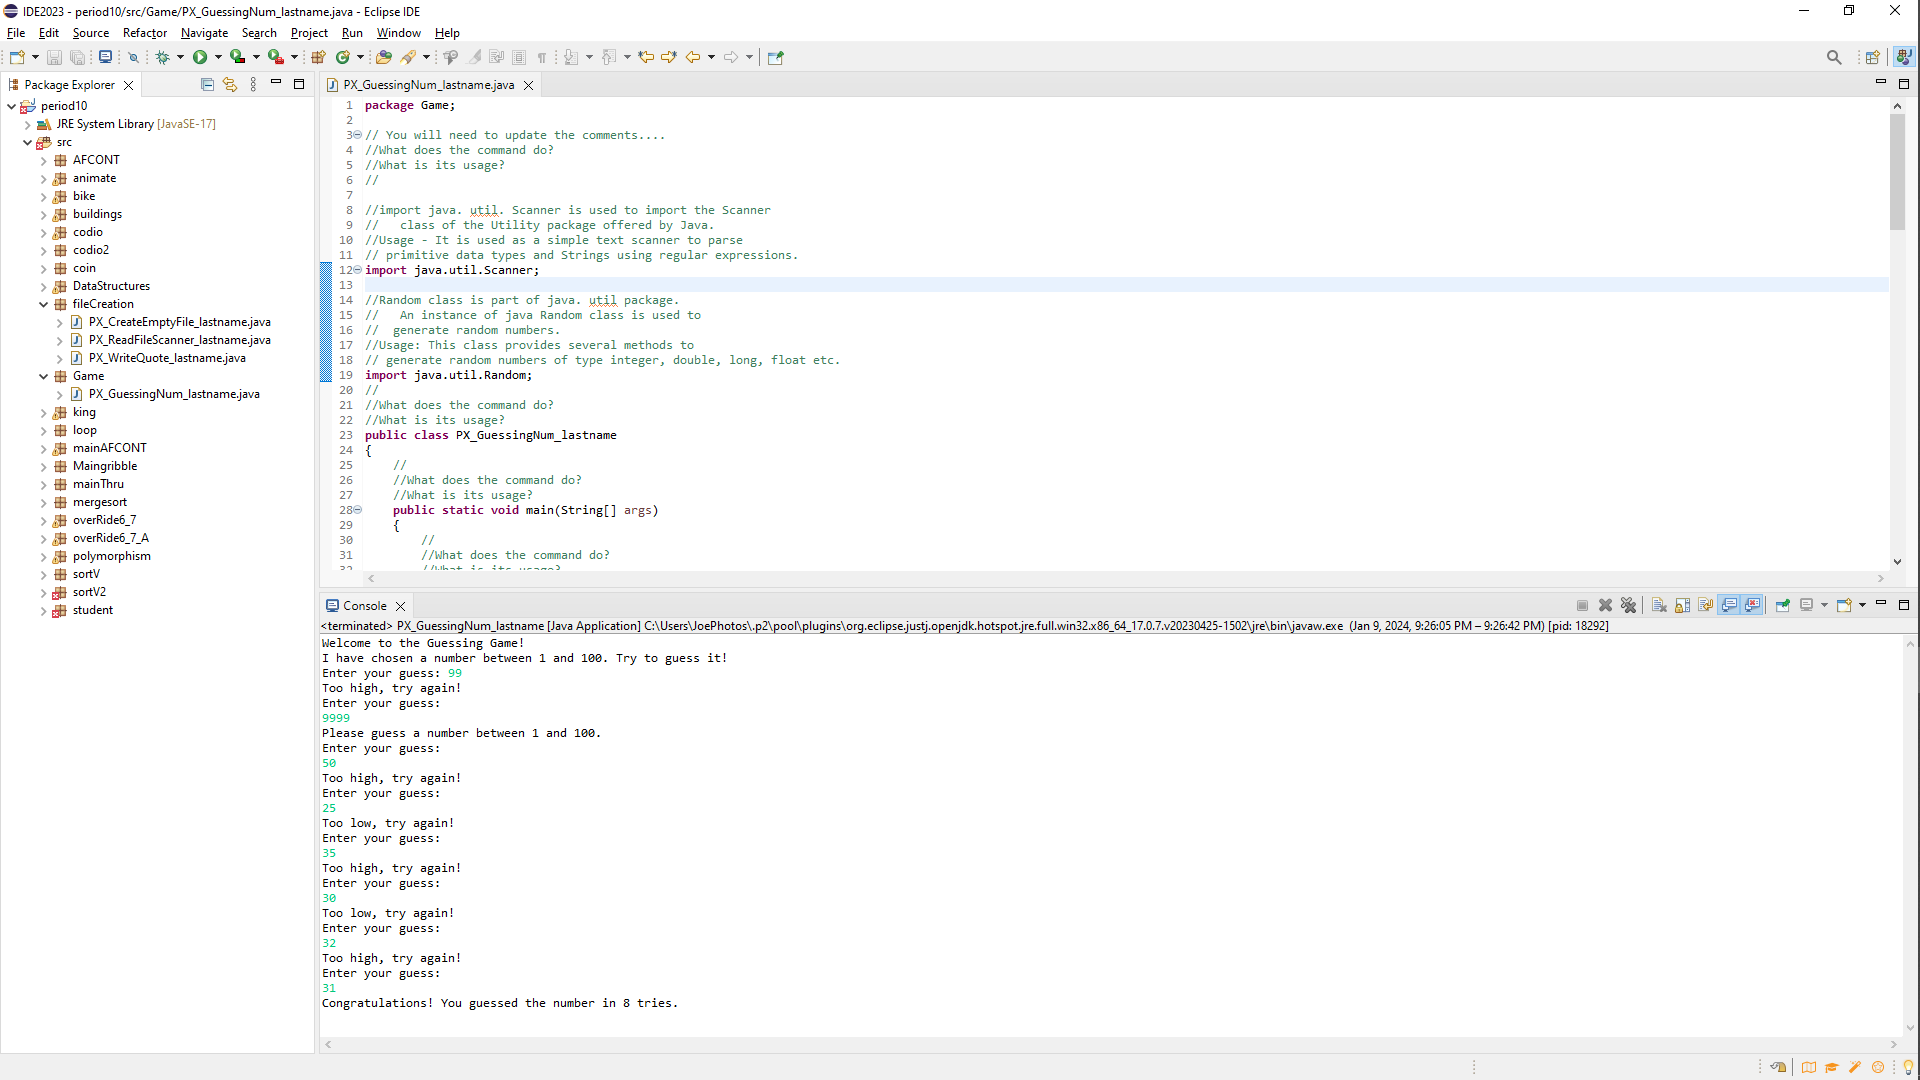Select the PX_GuessingNum_lastname.java editor tab
The width and height of the screenshot is (1920, 1080).
click(428, 85)
